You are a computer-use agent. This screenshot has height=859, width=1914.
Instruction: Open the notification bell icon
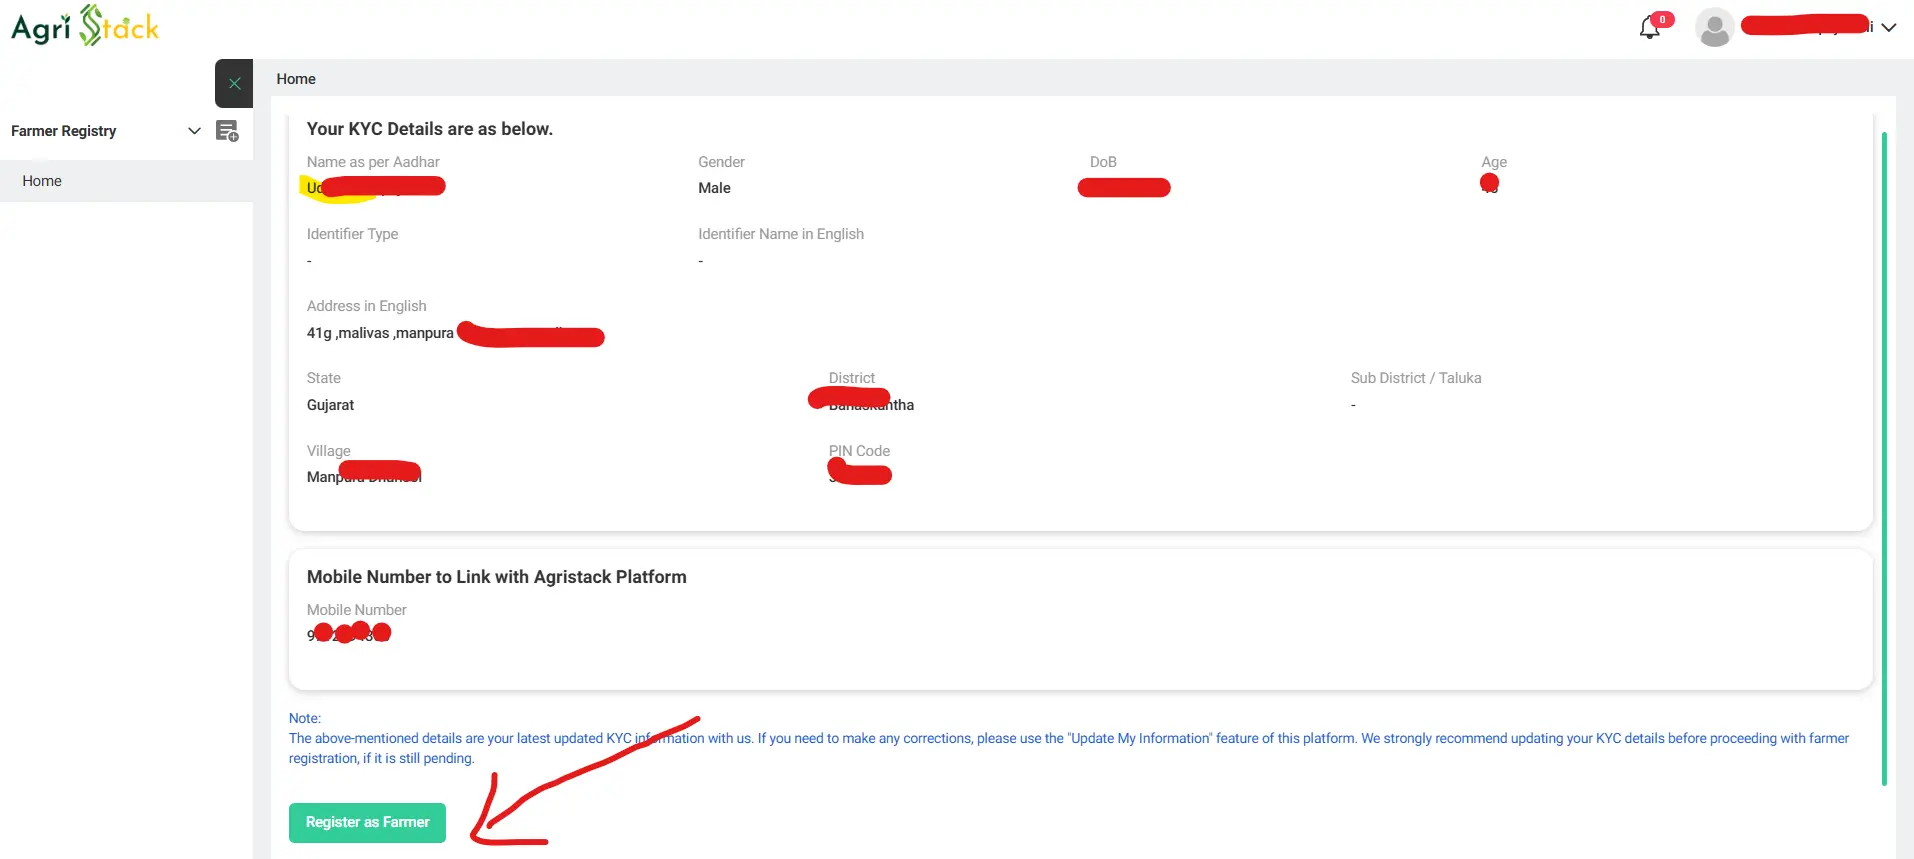click(x=1649, y=29)
